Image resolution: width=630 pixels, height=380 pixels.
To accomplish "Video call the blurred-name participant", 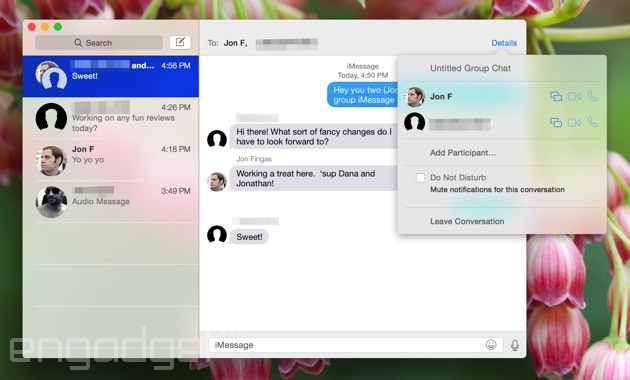I will (574, 123).
